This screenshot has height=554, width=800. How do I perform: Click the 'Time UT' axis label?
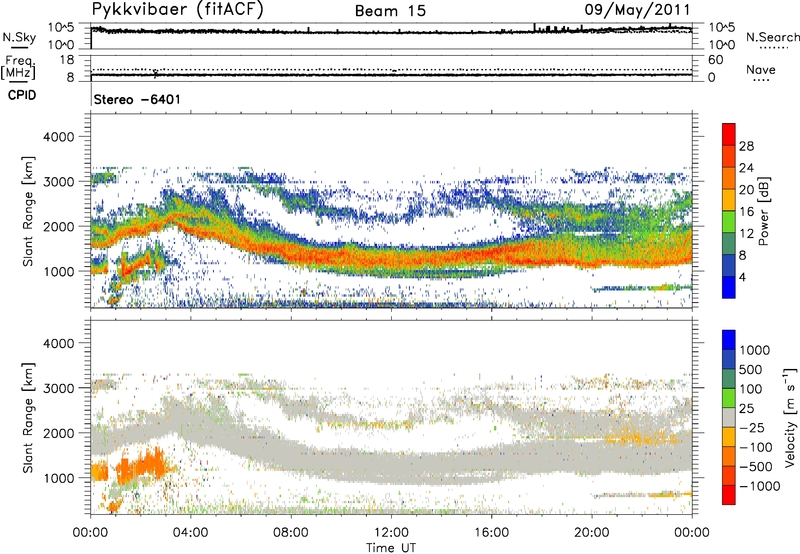pos(391,548)
